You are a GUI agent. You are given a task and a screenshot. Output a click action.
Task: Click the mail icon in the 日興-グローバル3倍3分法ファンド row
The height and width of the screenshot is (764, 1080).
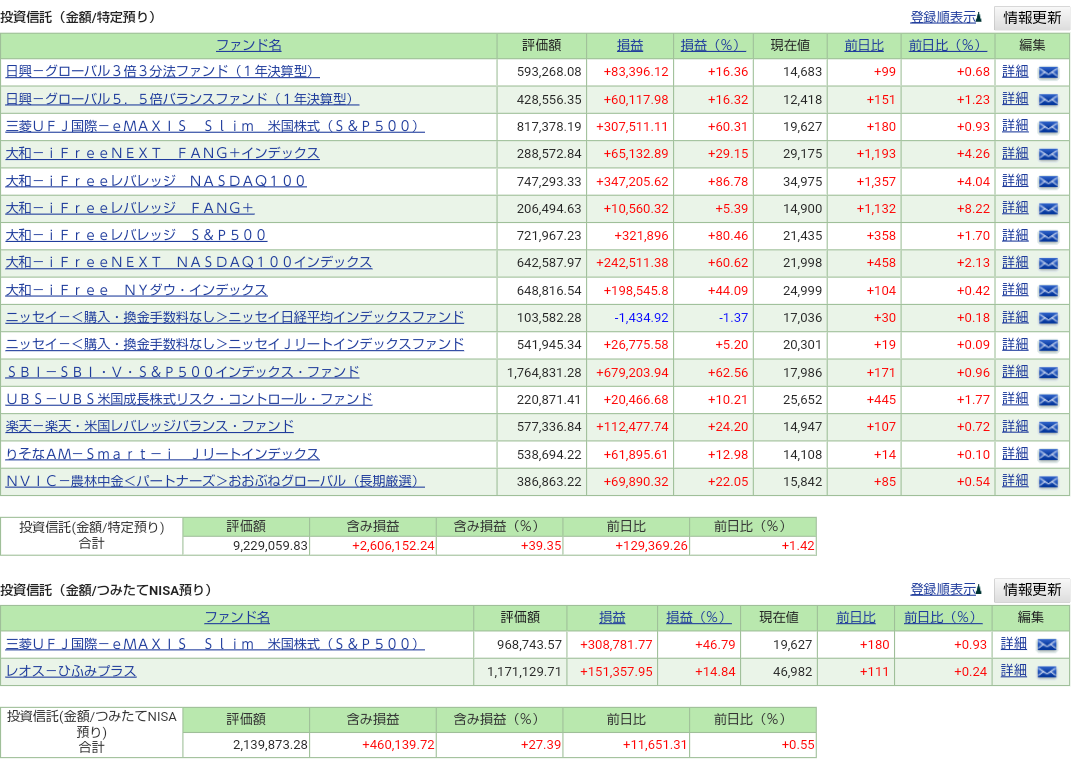[x=1048, y=72]
